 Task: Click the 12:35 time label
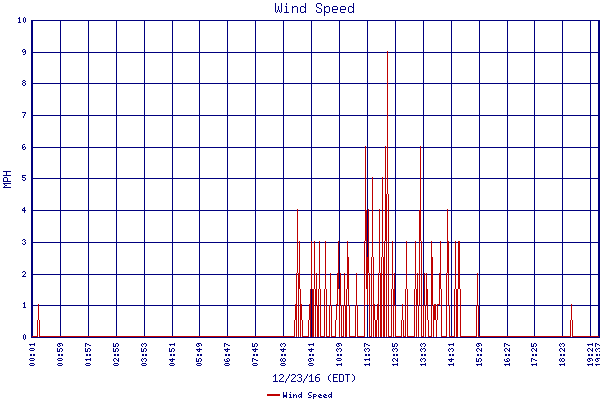395,354
